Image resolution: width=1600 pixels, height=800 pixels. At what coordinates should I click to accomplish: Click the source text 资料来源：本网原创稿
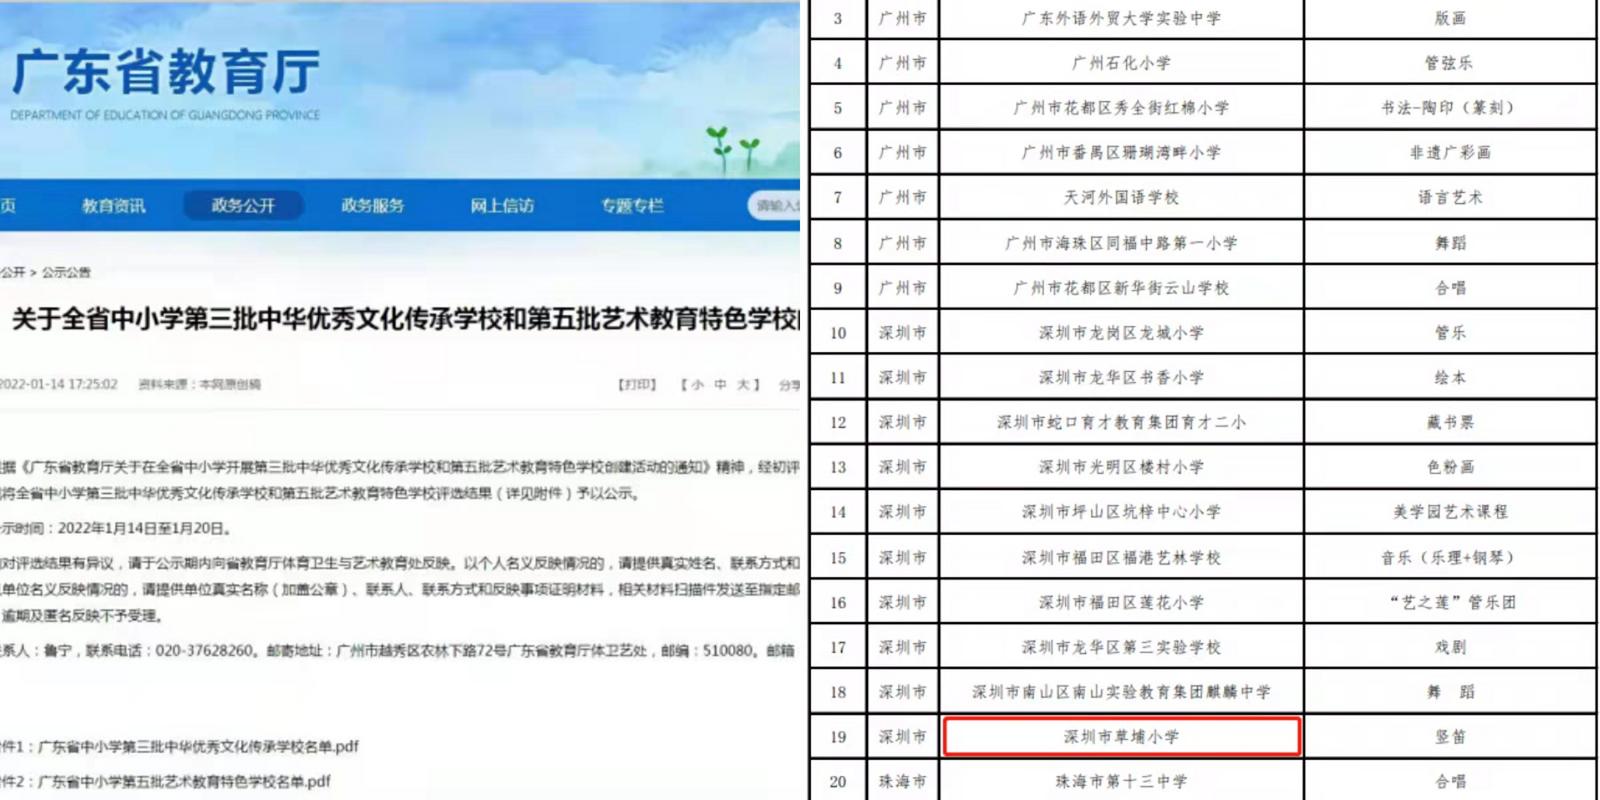(x=199, y=385)
